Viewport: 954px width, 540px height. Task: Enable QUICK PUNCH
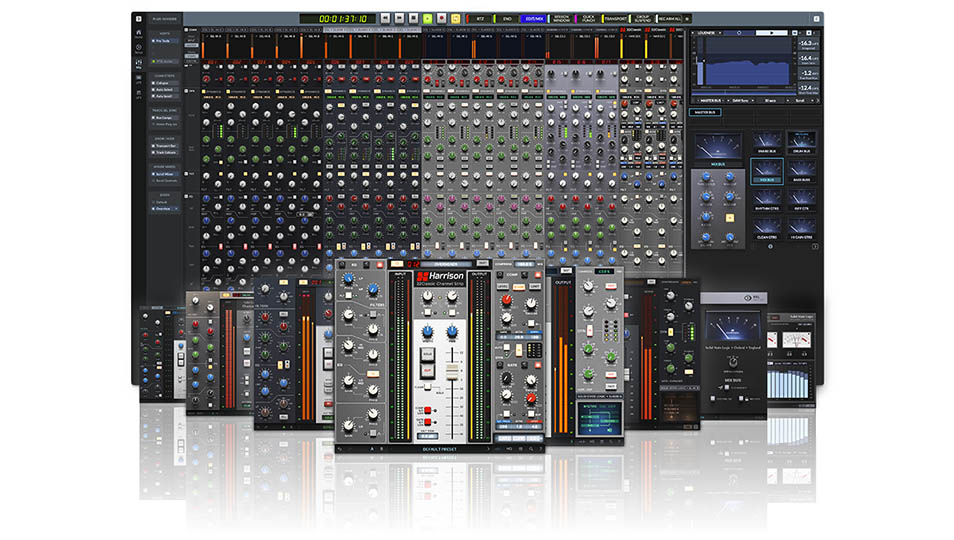[588, 19]
